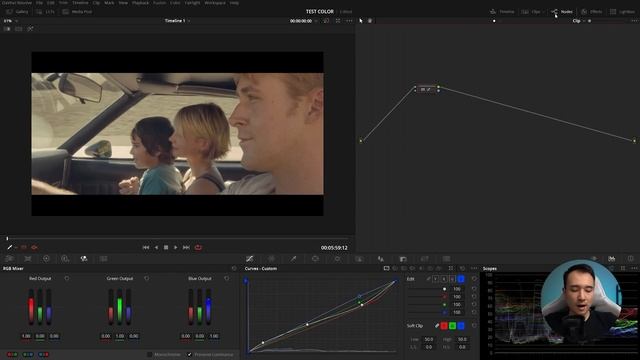This screenshot has width=640, height=360.
Task: Open the Motion Effects palette
Action: click(104, 259)
